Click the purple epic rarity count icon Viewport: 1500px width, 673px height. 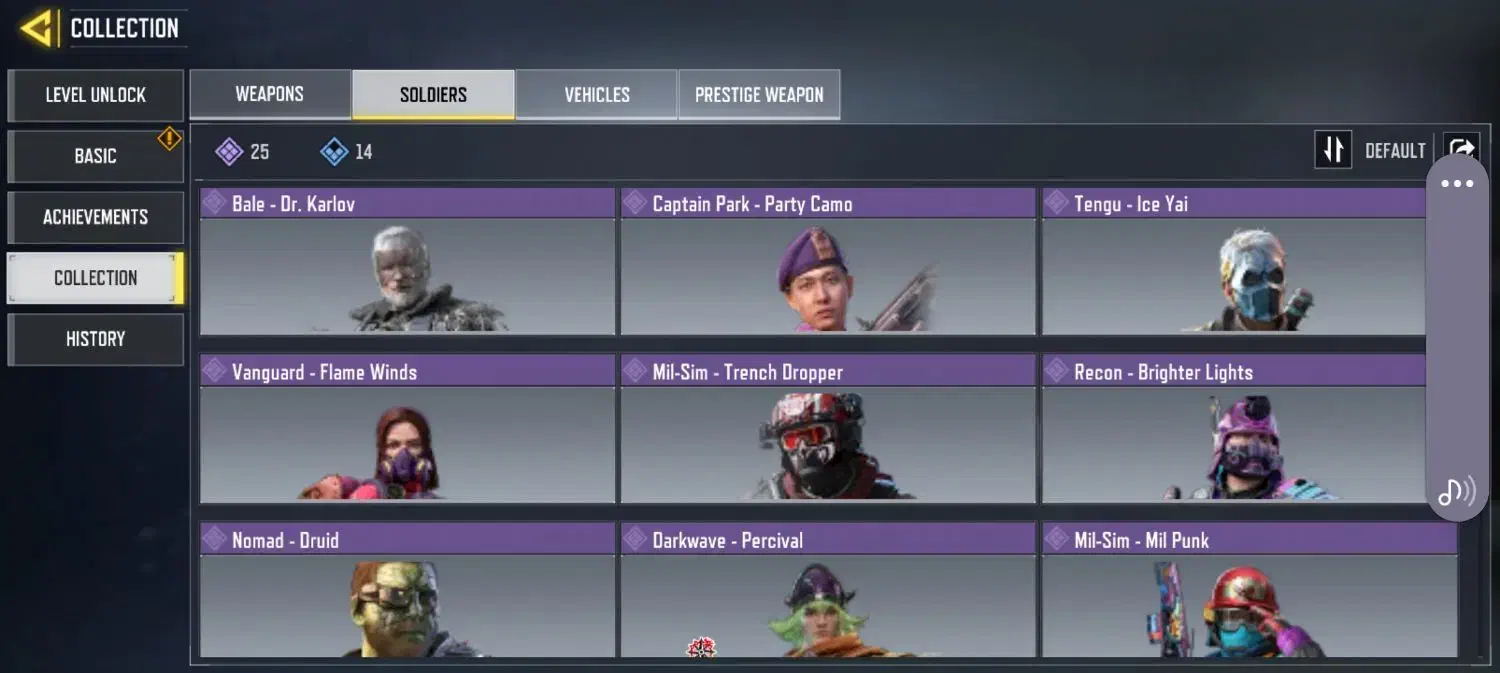[x=229, y=152]
